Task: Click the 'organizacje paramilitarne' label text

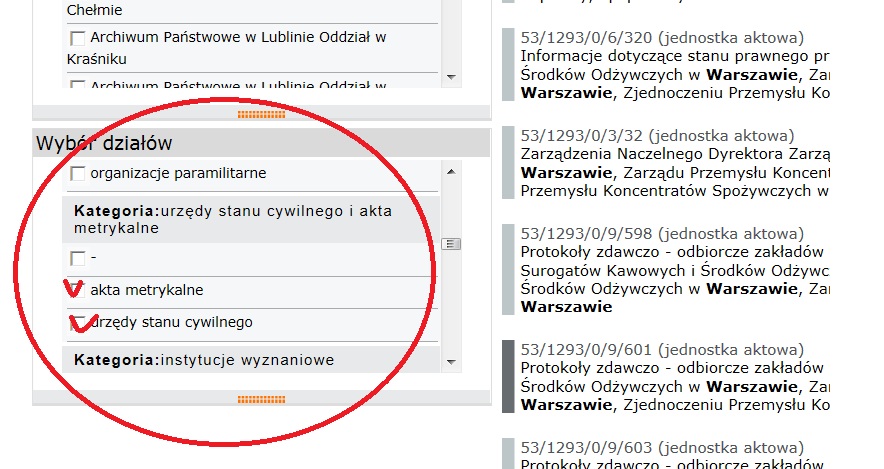Action: click(178, 173)
